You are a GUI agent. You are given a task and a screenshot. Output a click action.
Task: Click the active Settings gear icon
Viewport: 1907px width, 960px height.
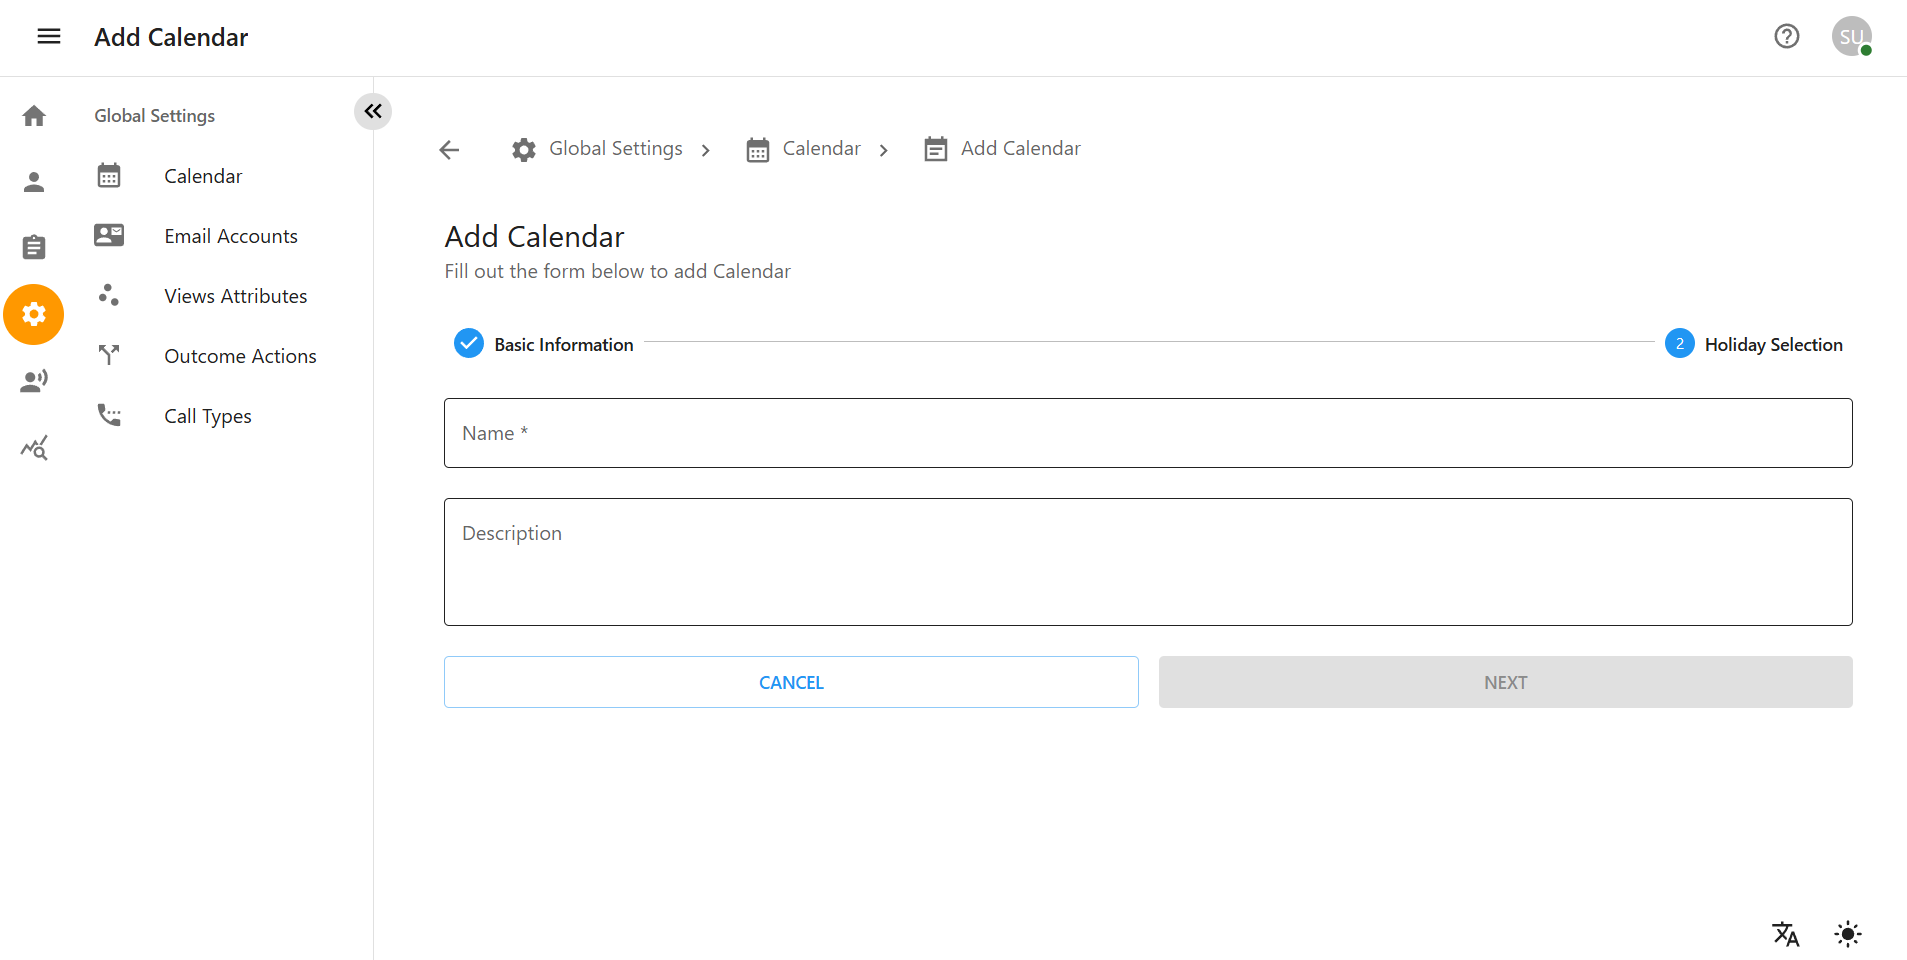pos(33,314)
